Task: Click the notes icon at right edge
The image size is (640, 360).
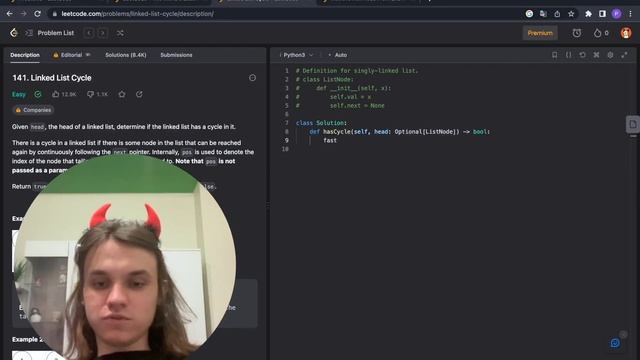Action: click(x=633, y=124)
